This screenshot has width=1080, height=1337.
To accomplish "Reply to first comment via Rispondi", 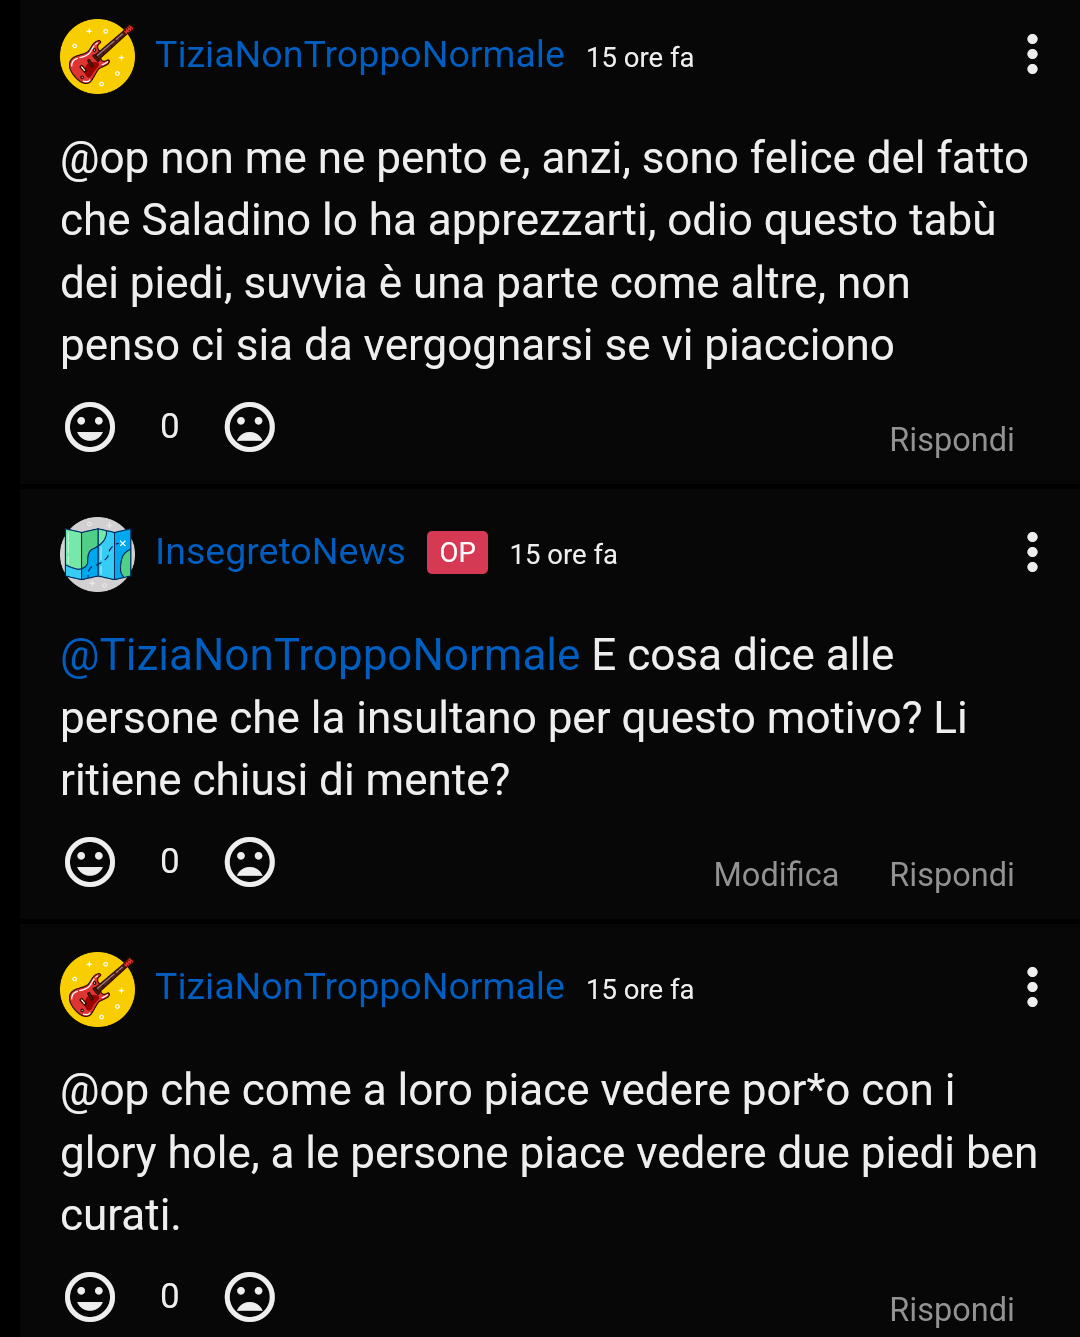I will [952, 440].
